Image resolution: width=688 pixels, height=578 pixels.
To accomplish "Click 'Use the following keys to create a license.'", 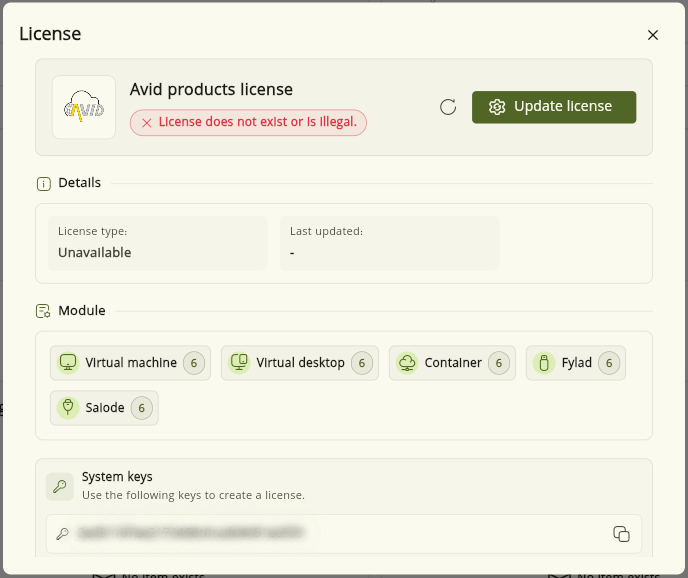I will 194,495.
